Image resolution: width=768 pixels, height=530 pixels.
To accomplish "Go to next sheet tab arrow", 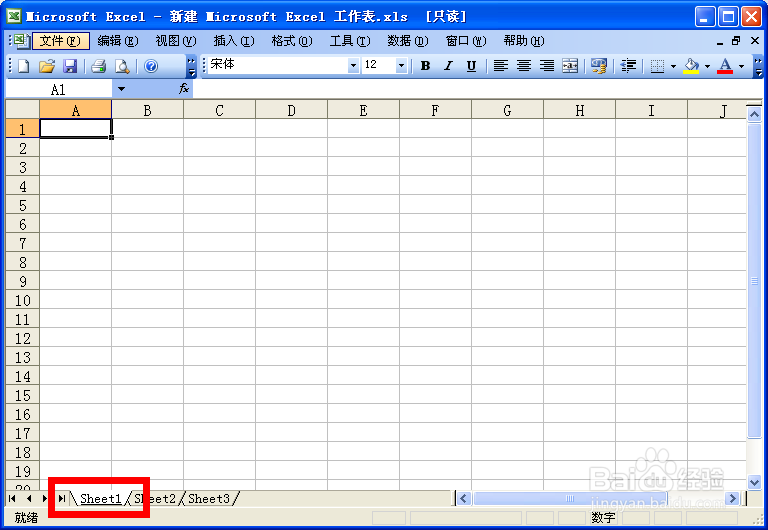I will pyautogui.click(x=45, y=499).
